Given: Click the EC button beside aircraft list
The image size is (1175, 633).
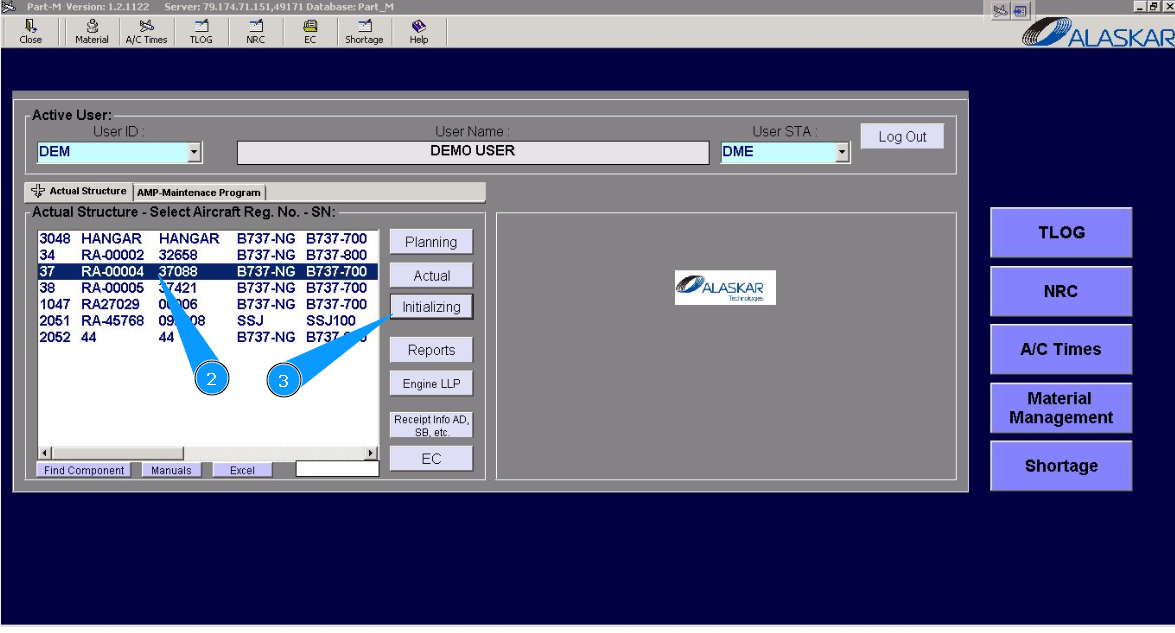Looking at the screenshot, I should pos(431,458).
